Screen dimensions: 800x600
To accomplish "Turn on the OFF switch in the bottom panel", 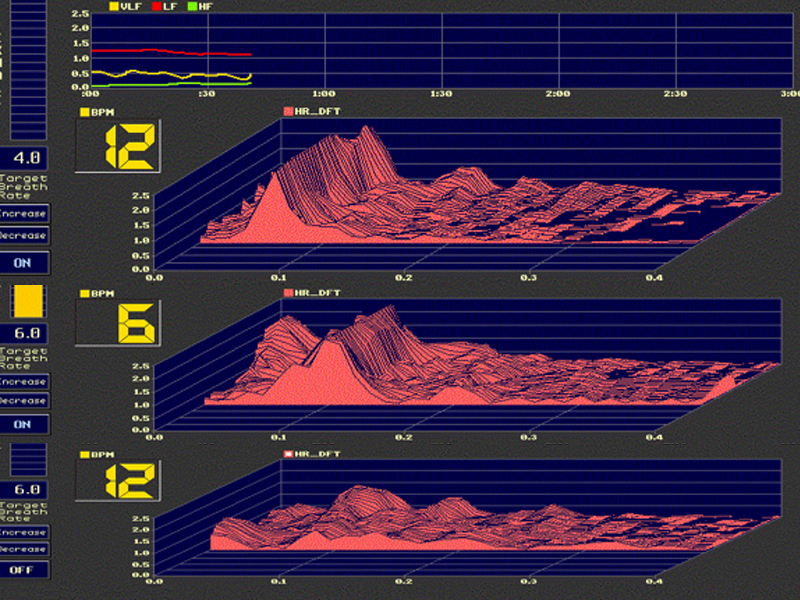I will point(24,570).
